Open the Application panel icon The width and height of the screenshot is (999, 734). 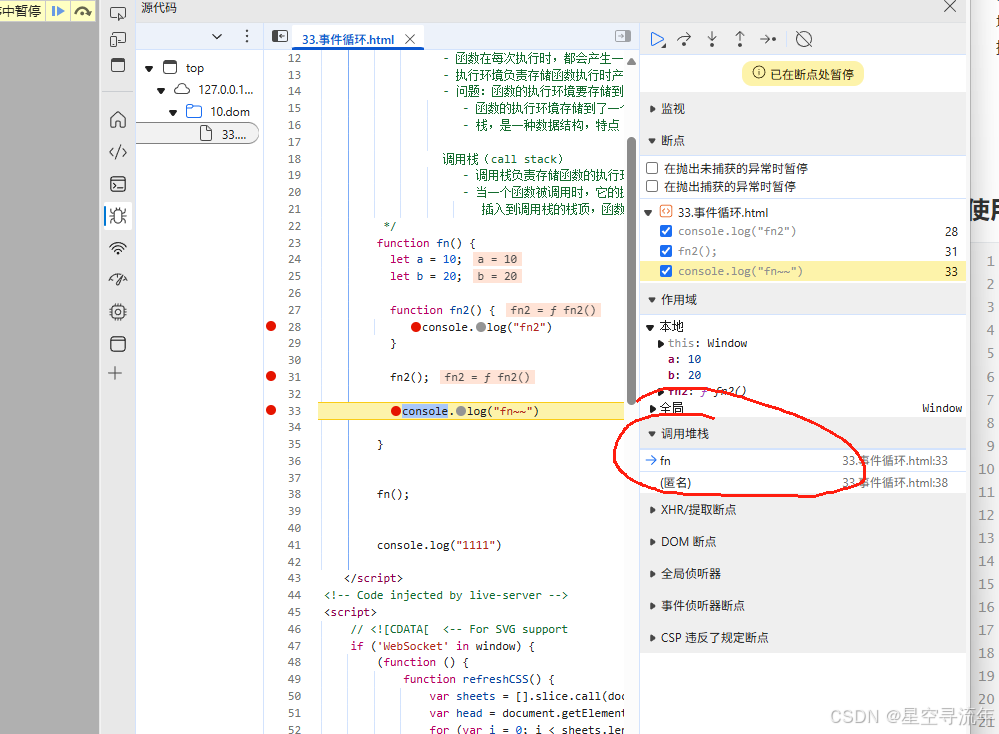click(x=118, y=344)
